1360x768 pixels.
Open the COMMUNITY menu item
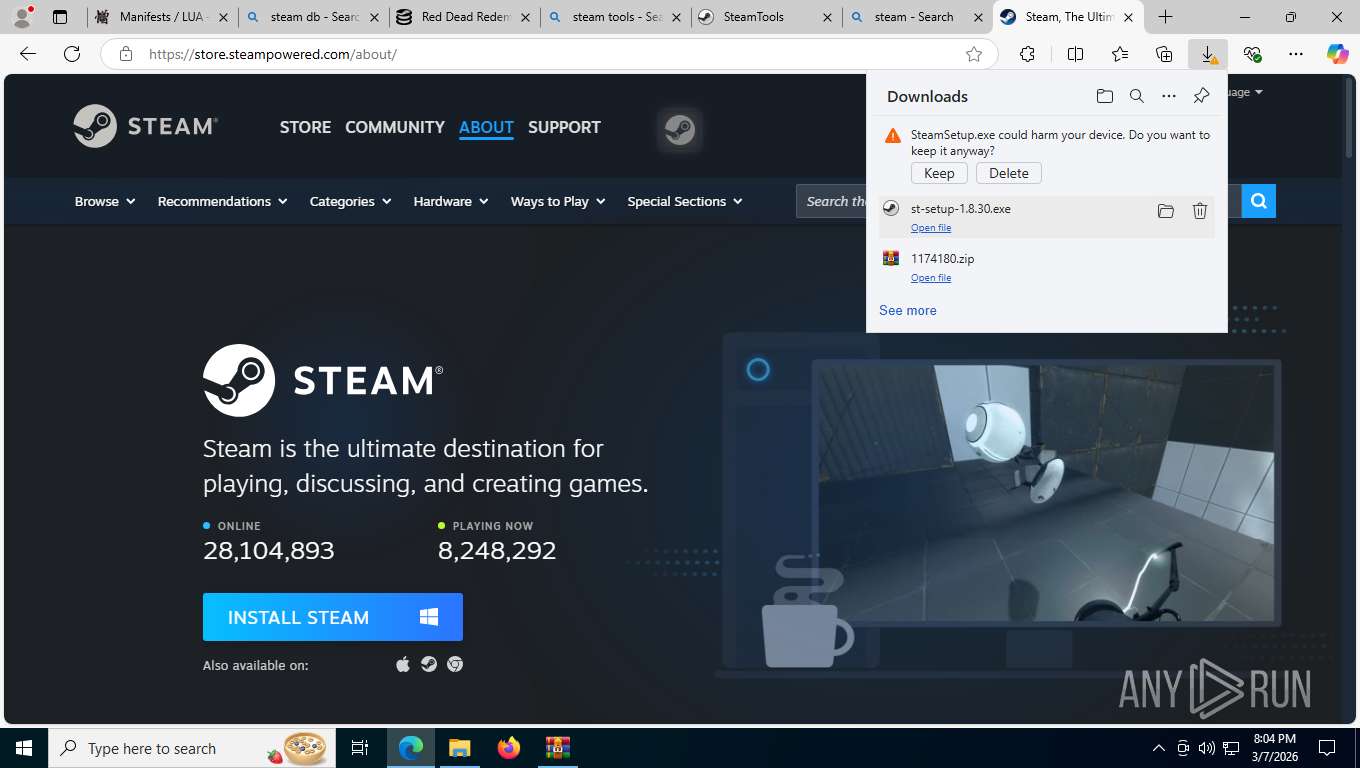point(395,127)
